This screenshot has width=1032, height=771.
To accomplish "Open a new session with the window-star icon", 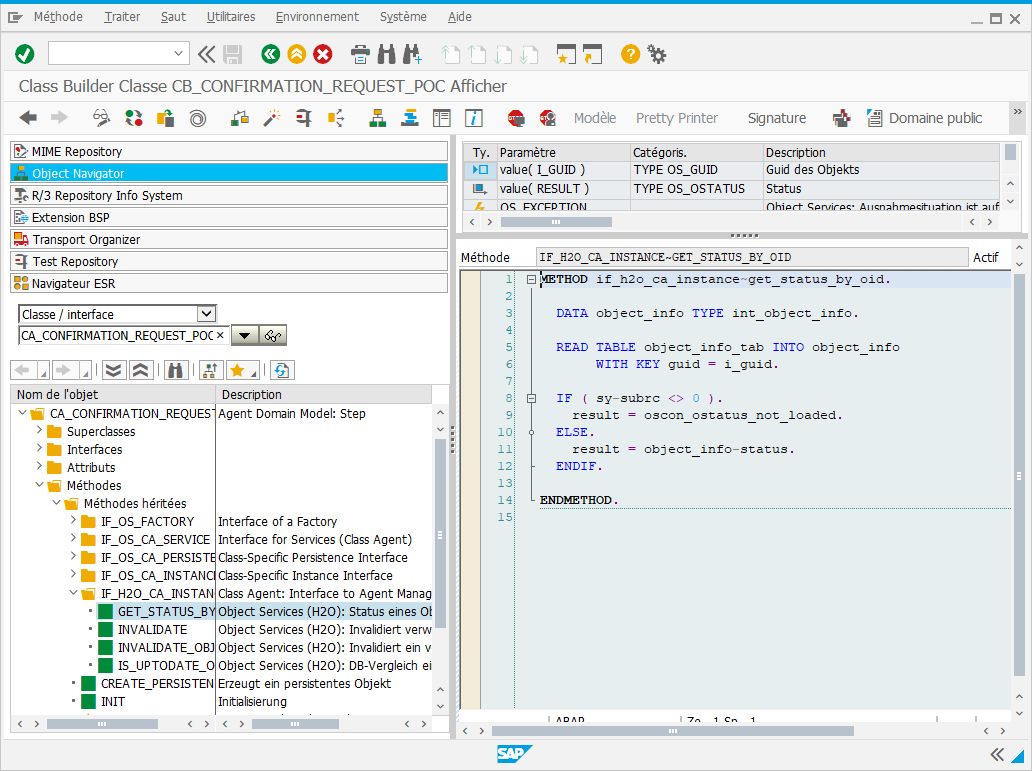I will tap(565, 54).
